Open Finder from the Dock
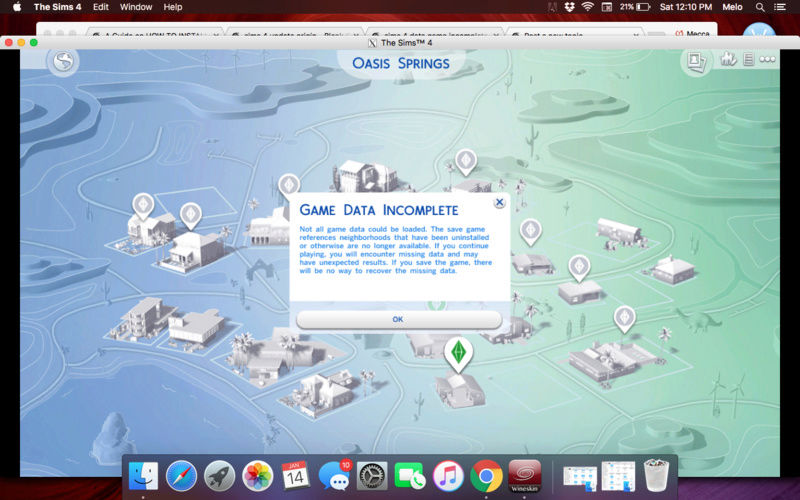 [x=143, y=476]
